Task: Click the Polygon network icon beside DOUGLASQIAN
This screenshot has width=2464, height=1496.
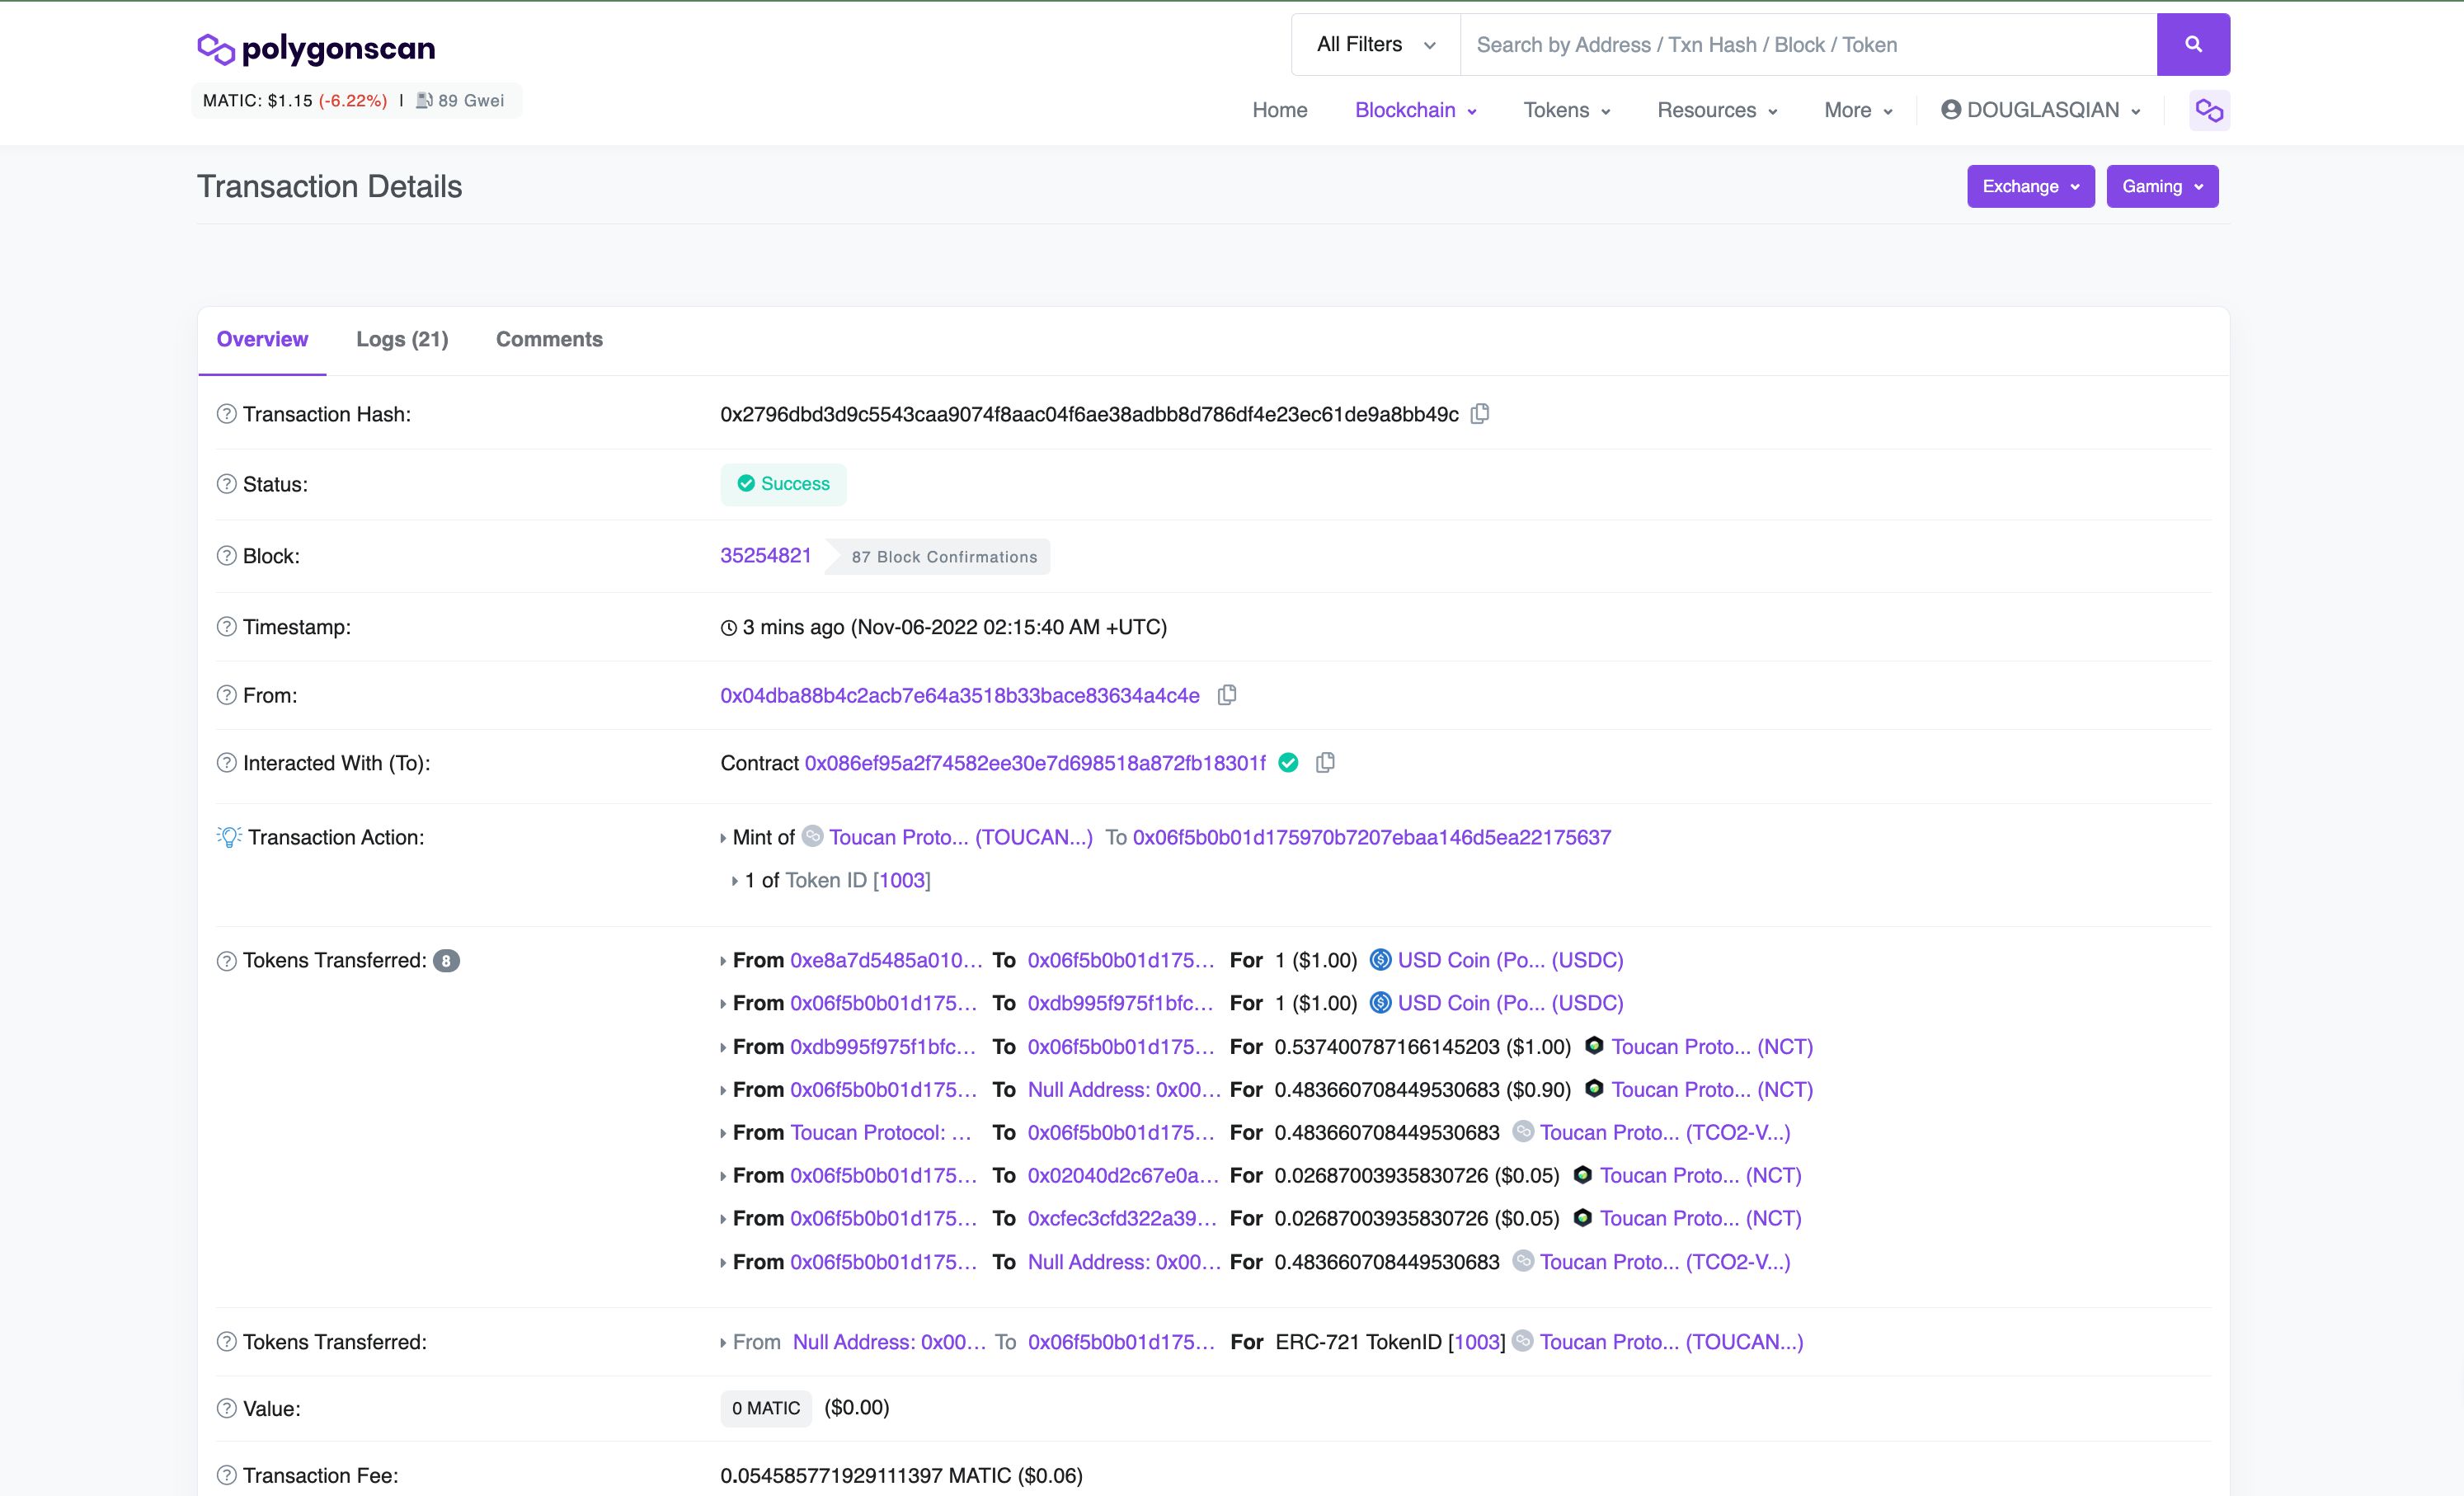Action: click(2209, 110)
